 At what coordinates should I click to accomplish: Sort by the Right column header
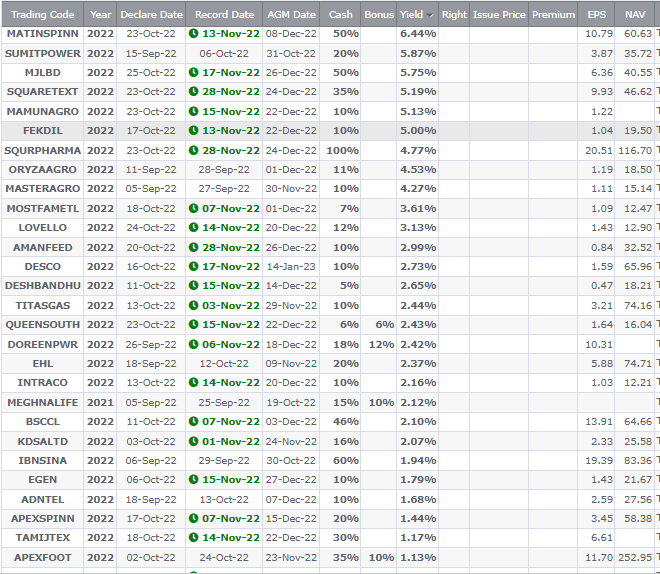point(454,15)
